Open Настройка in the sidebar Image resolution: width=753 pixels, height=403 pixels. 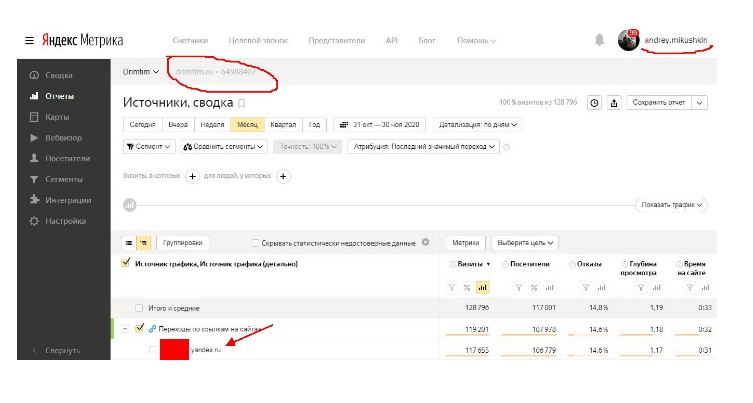pyautogui.click(x=58, y=221)
